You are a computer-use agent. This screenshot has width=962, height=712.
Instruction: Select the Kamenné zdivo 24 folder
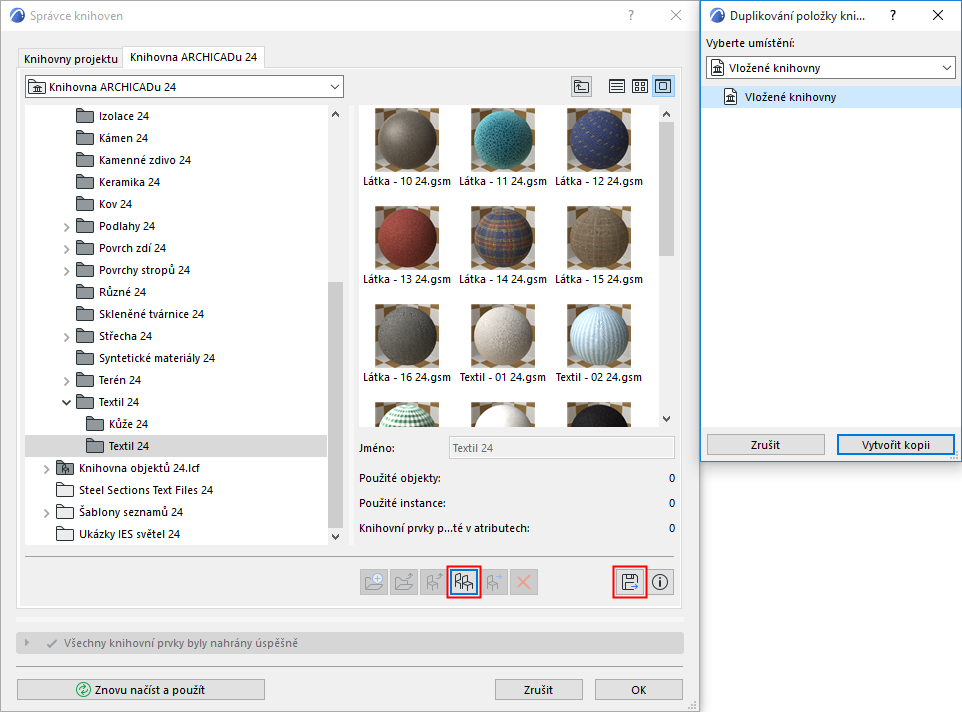[134, 160]
